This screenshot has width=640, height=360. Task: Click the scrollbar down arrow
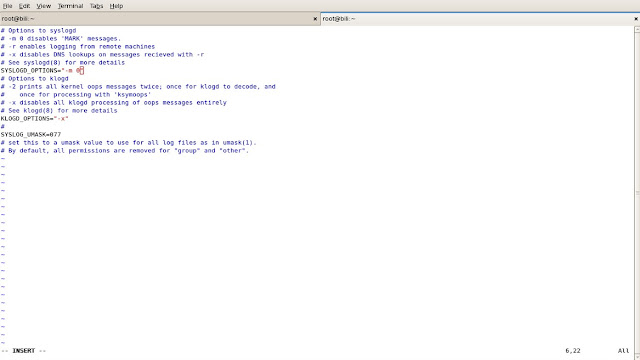point(637,357)
